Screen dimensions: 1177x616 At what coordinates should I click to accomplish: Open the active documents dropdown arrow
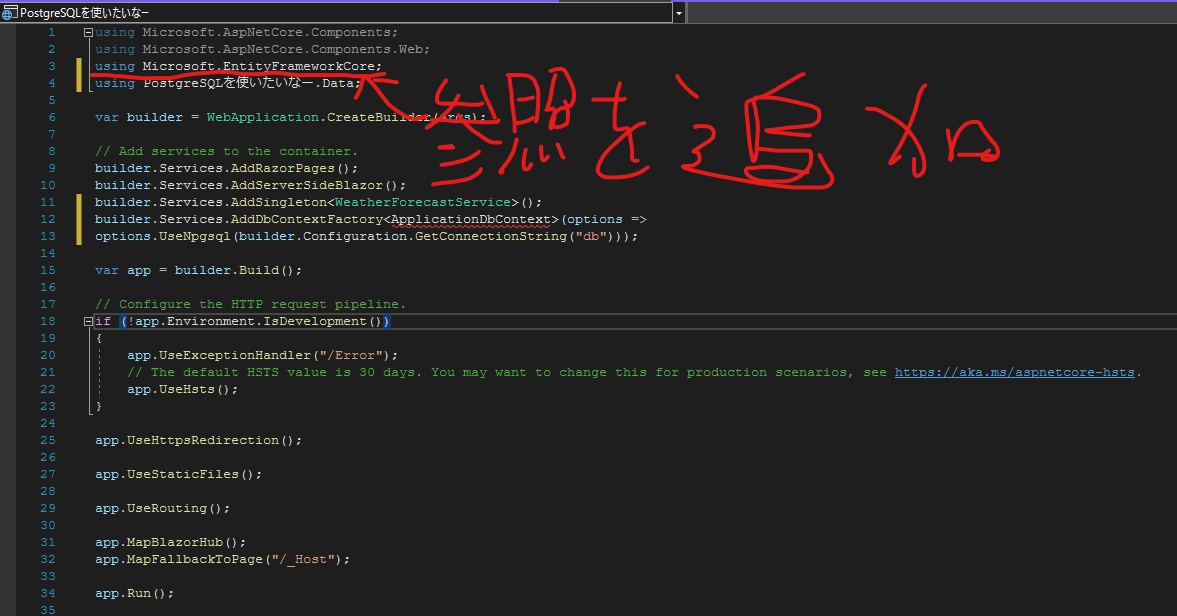click(x=679, y=11)
